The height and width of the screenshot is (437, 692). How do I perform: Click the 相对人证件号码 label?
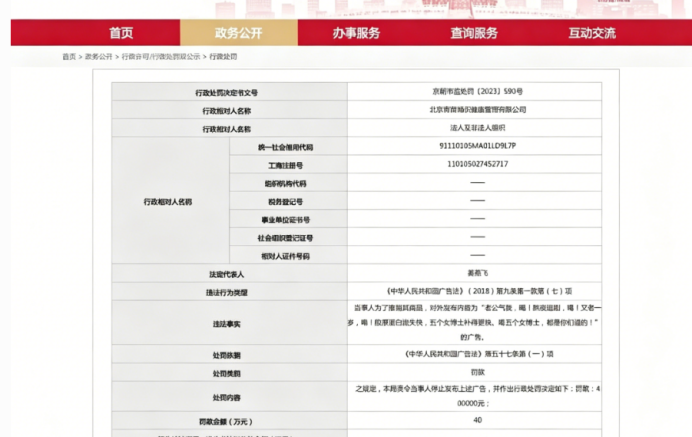[x=286, y=256]
